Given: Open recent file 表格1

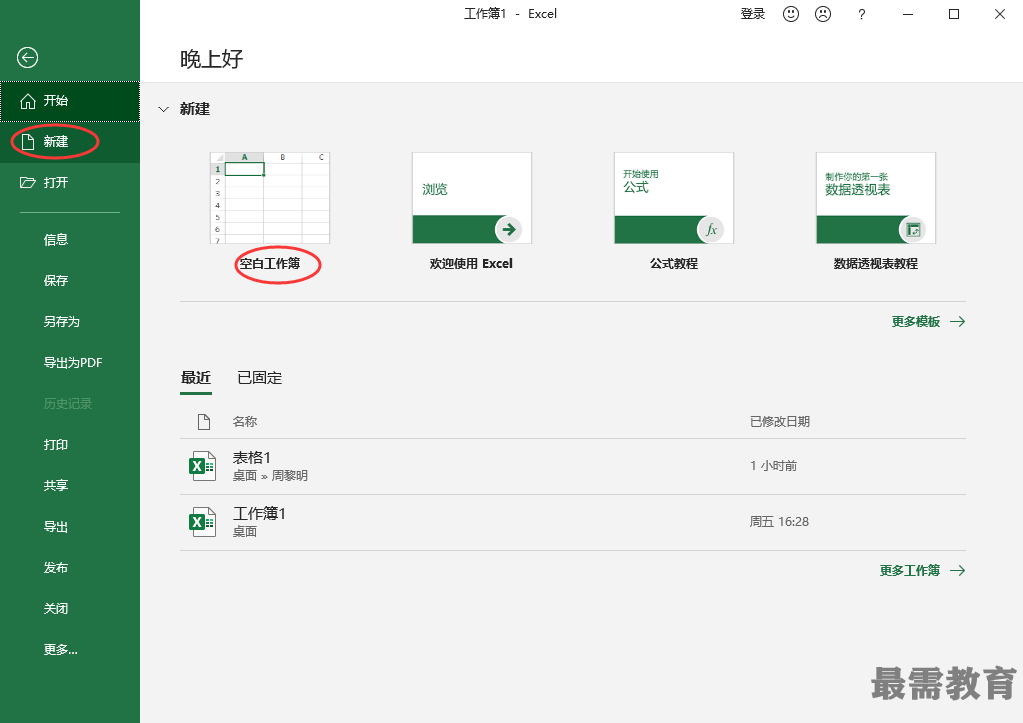Looking at the screenshot, I should (573, 467).
